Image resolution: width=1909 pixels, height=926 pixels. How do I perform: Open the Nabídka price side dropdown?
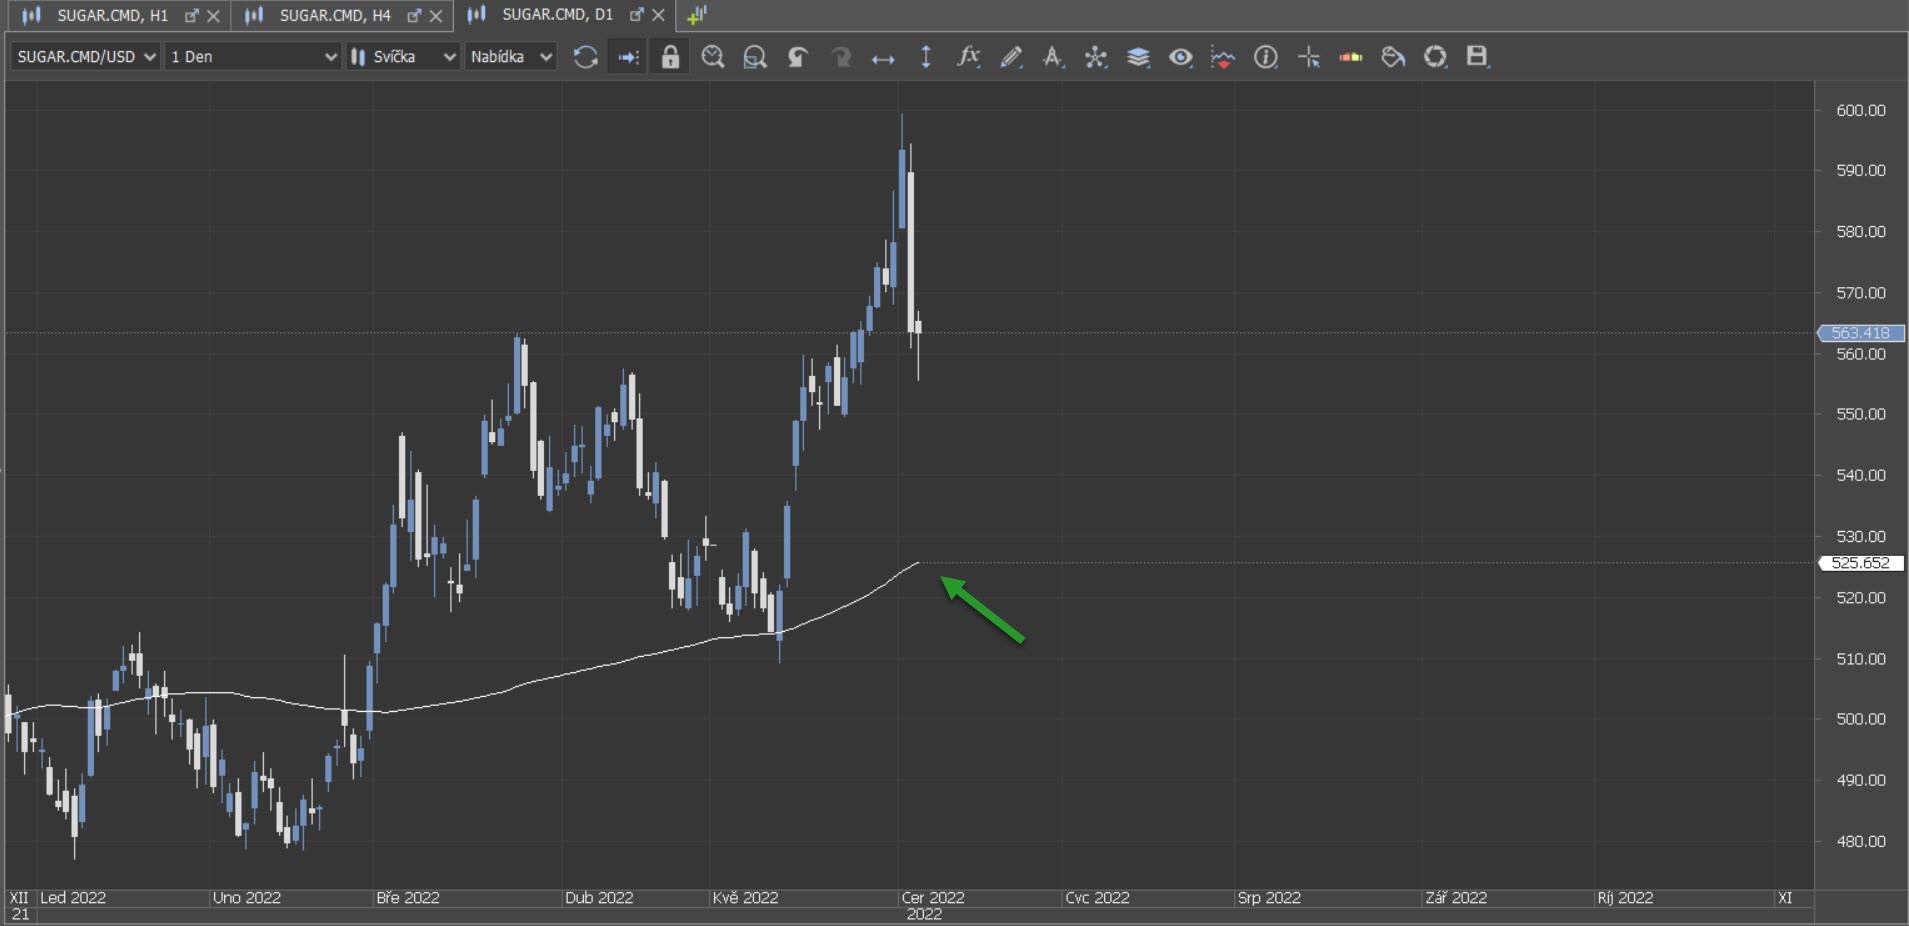[510, 57]
